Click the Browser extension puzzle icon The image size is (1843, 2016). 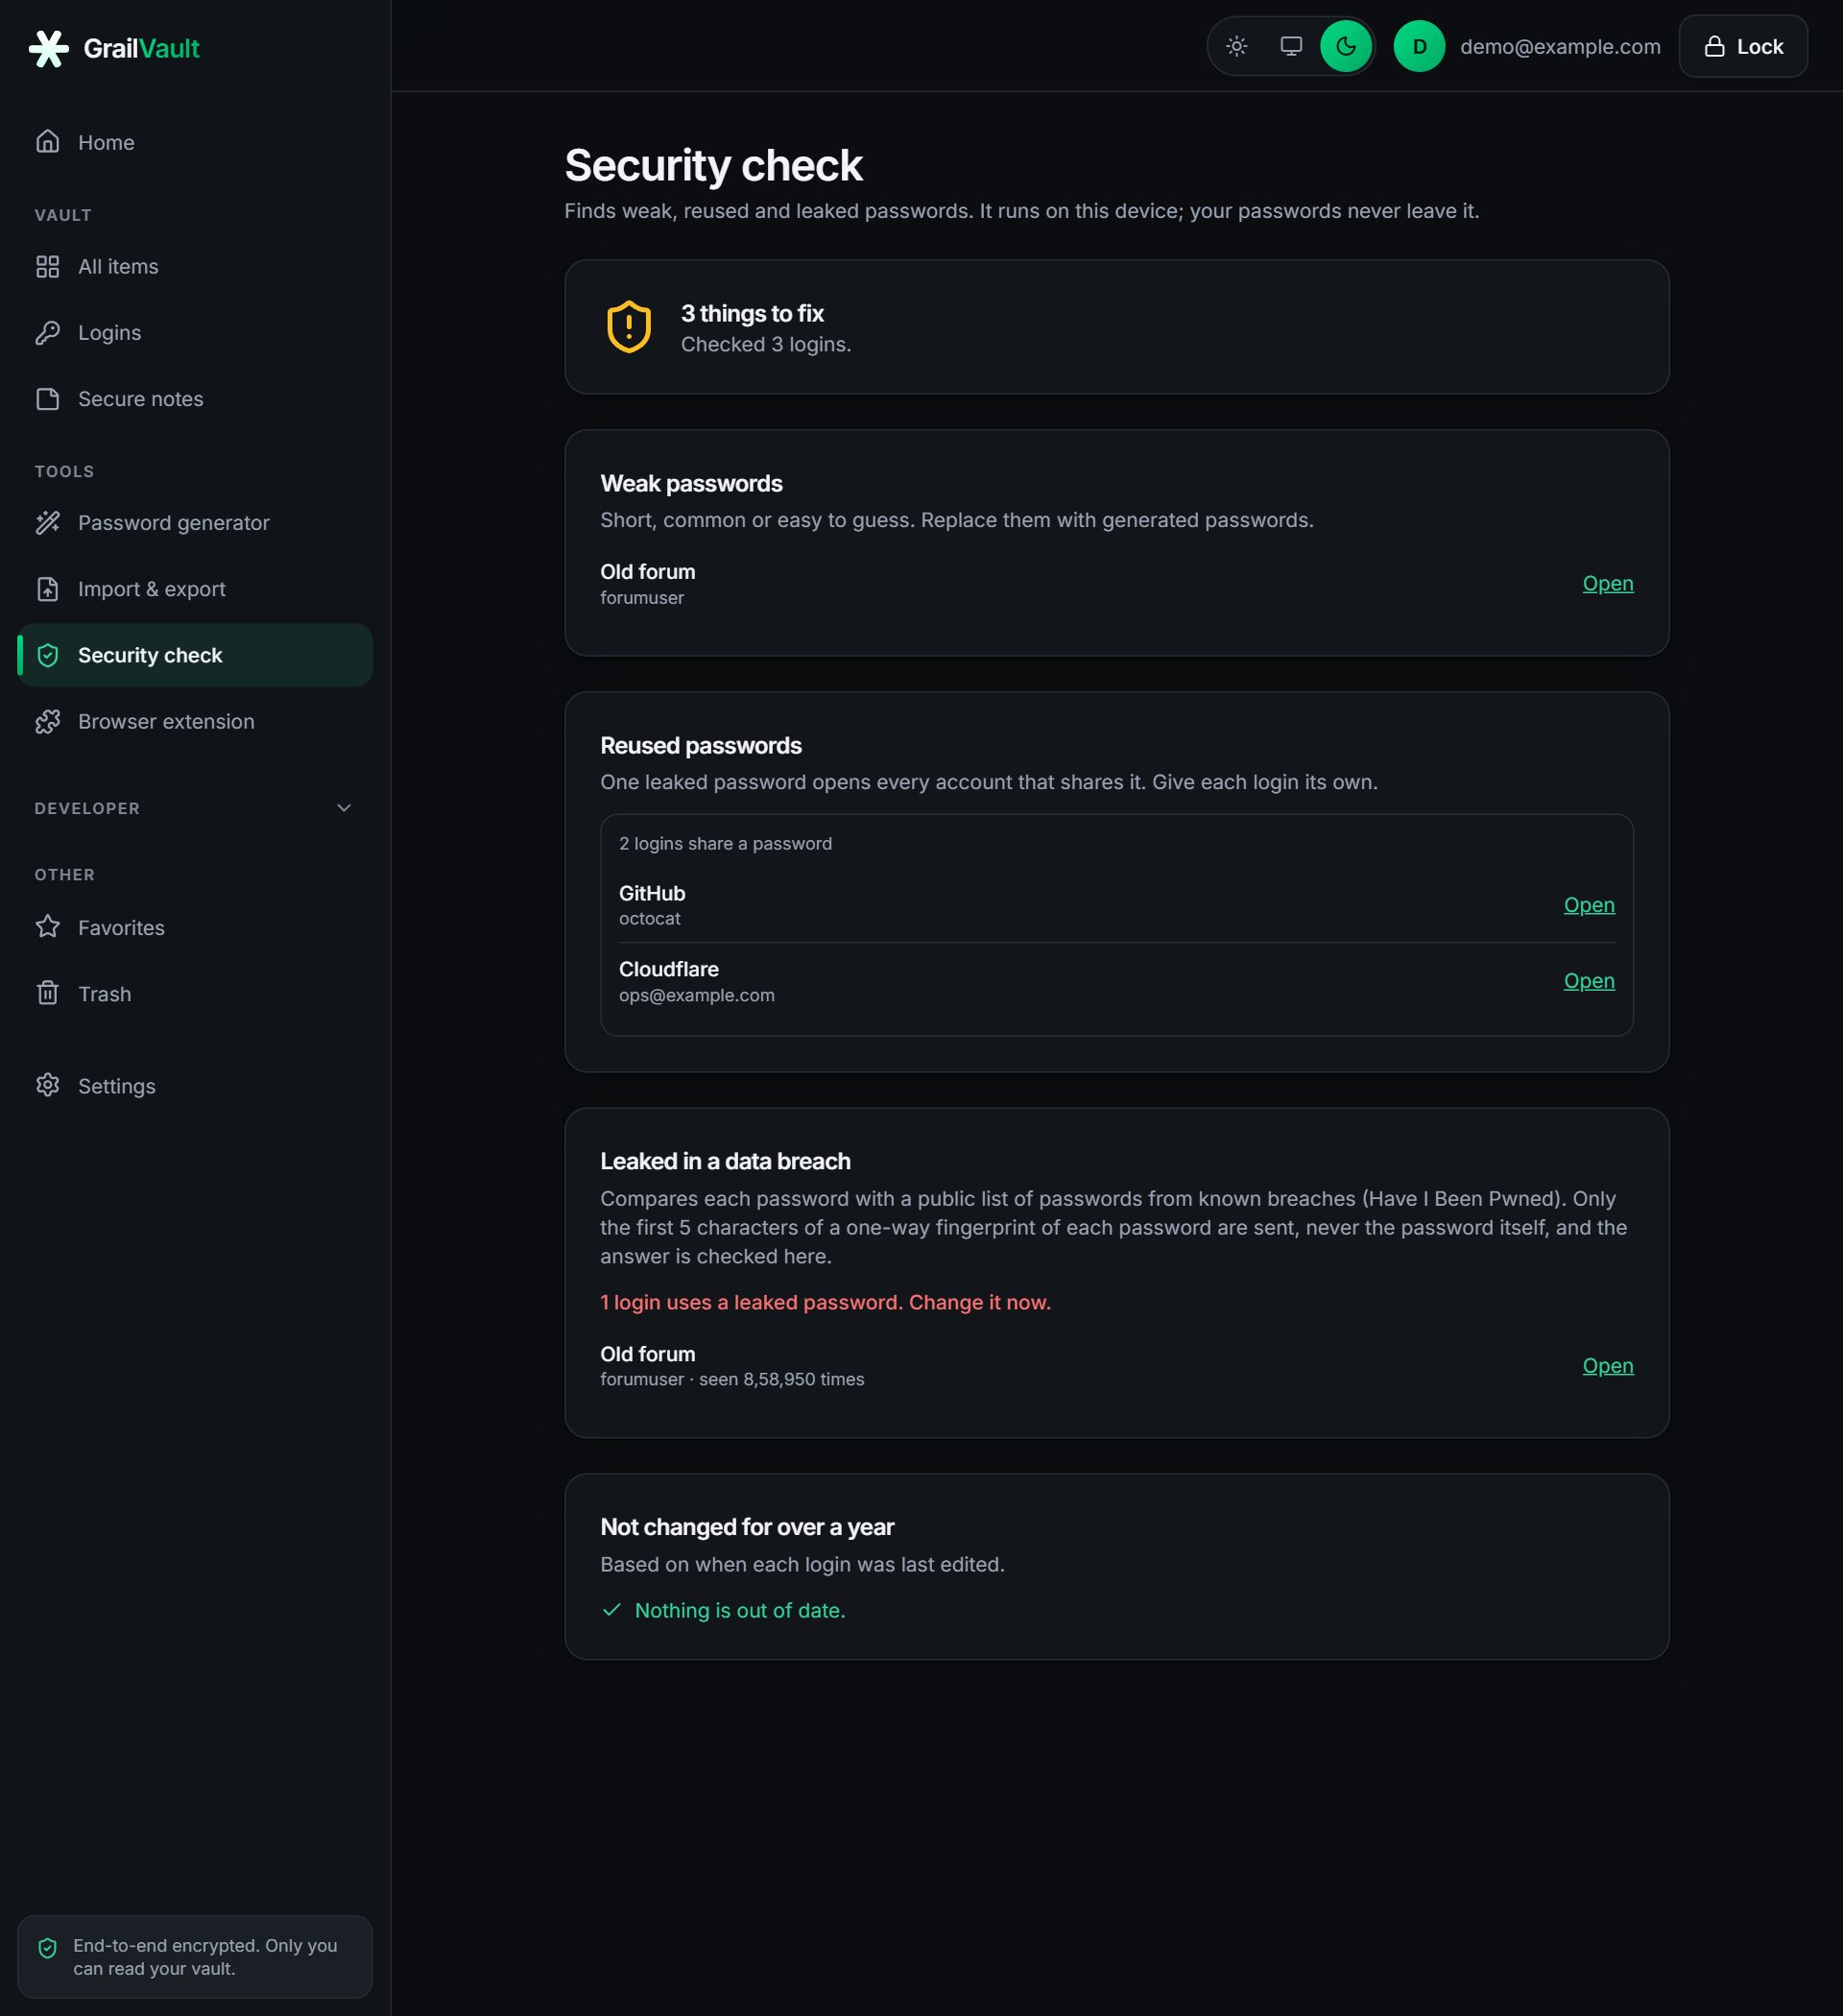tap(47, 721)
